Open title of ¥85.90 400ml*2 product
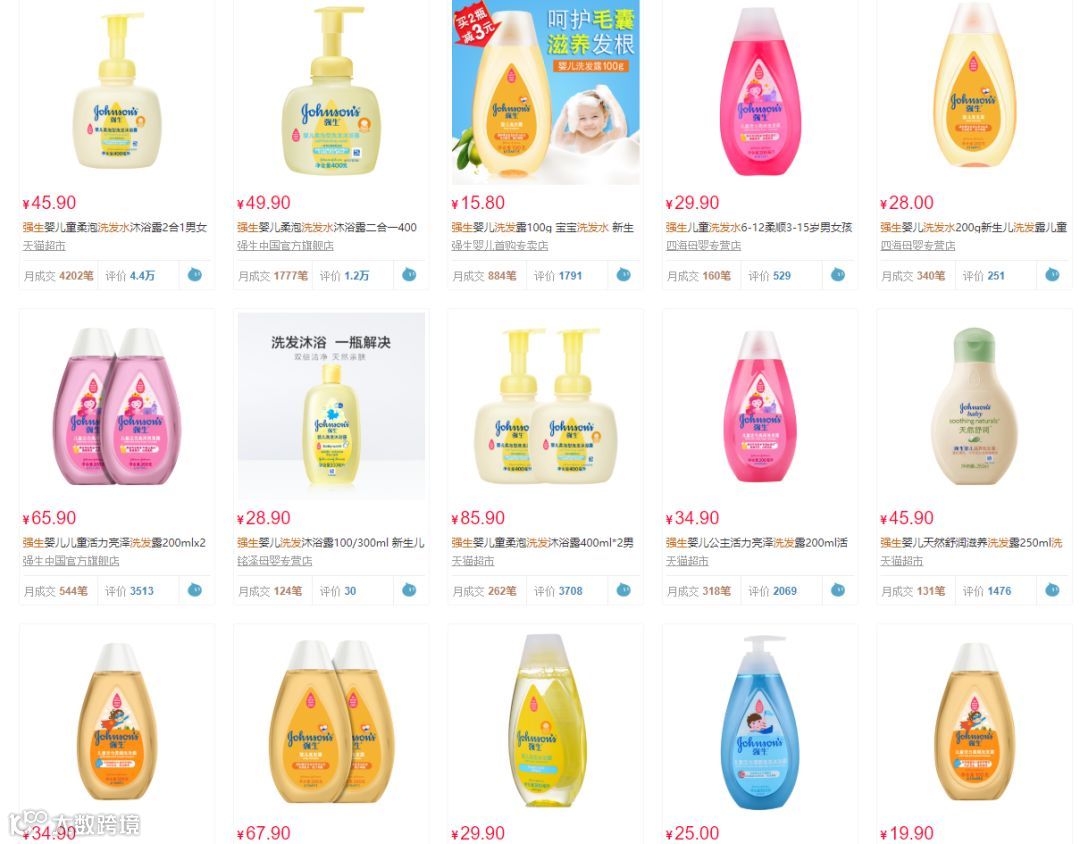 [542, 543]
